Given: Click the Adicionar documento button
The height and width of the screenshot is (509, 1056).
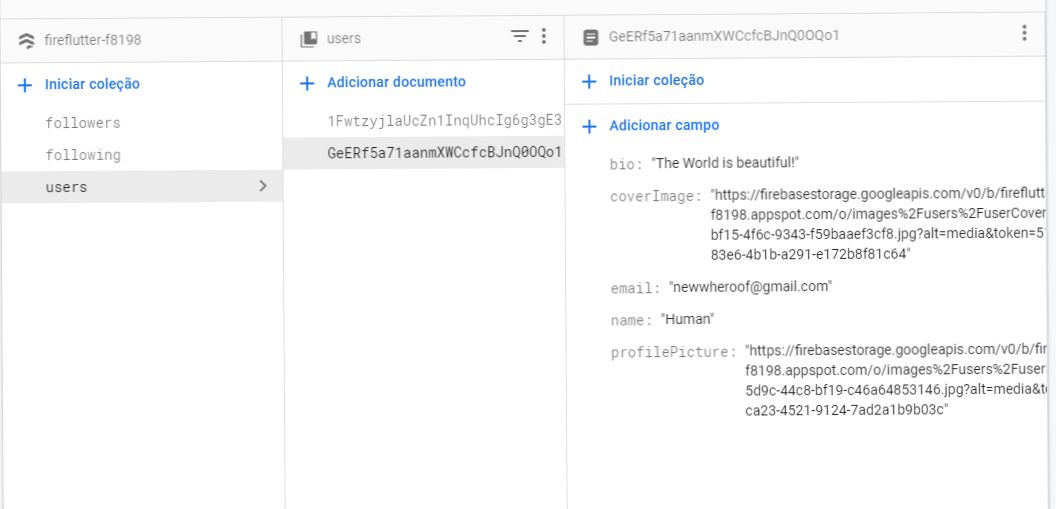Looking at the screenshot, I should [396, 82].
